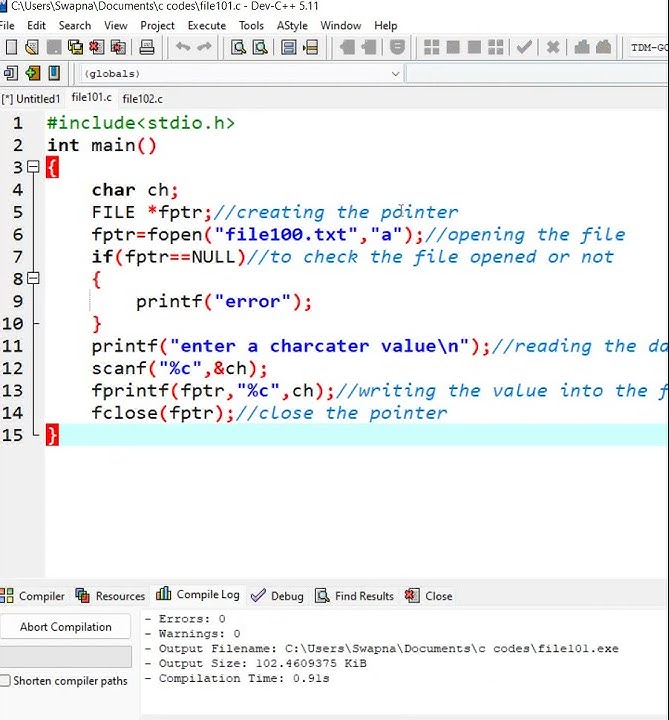
Task: Enable the Shorten compiler paths checkbox
Action: coord(5,681)
